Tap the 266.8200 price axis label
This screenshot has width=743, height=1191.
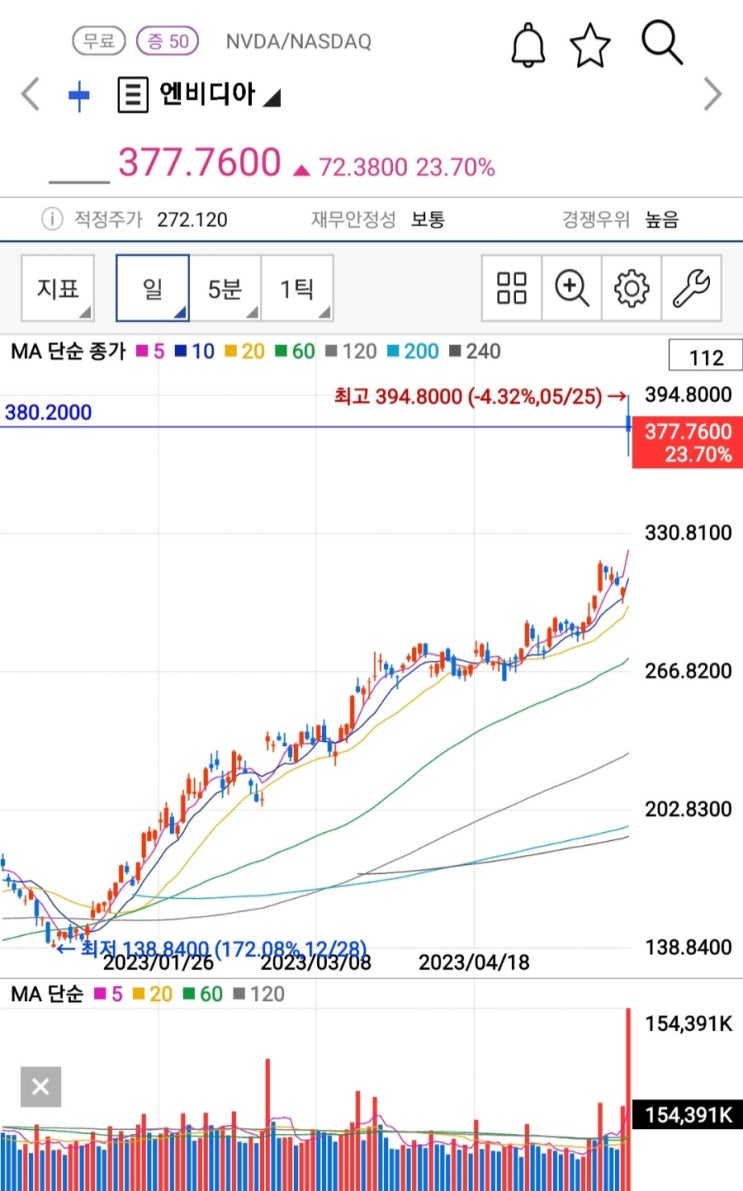pyautogui.click(x=688, y=671)
